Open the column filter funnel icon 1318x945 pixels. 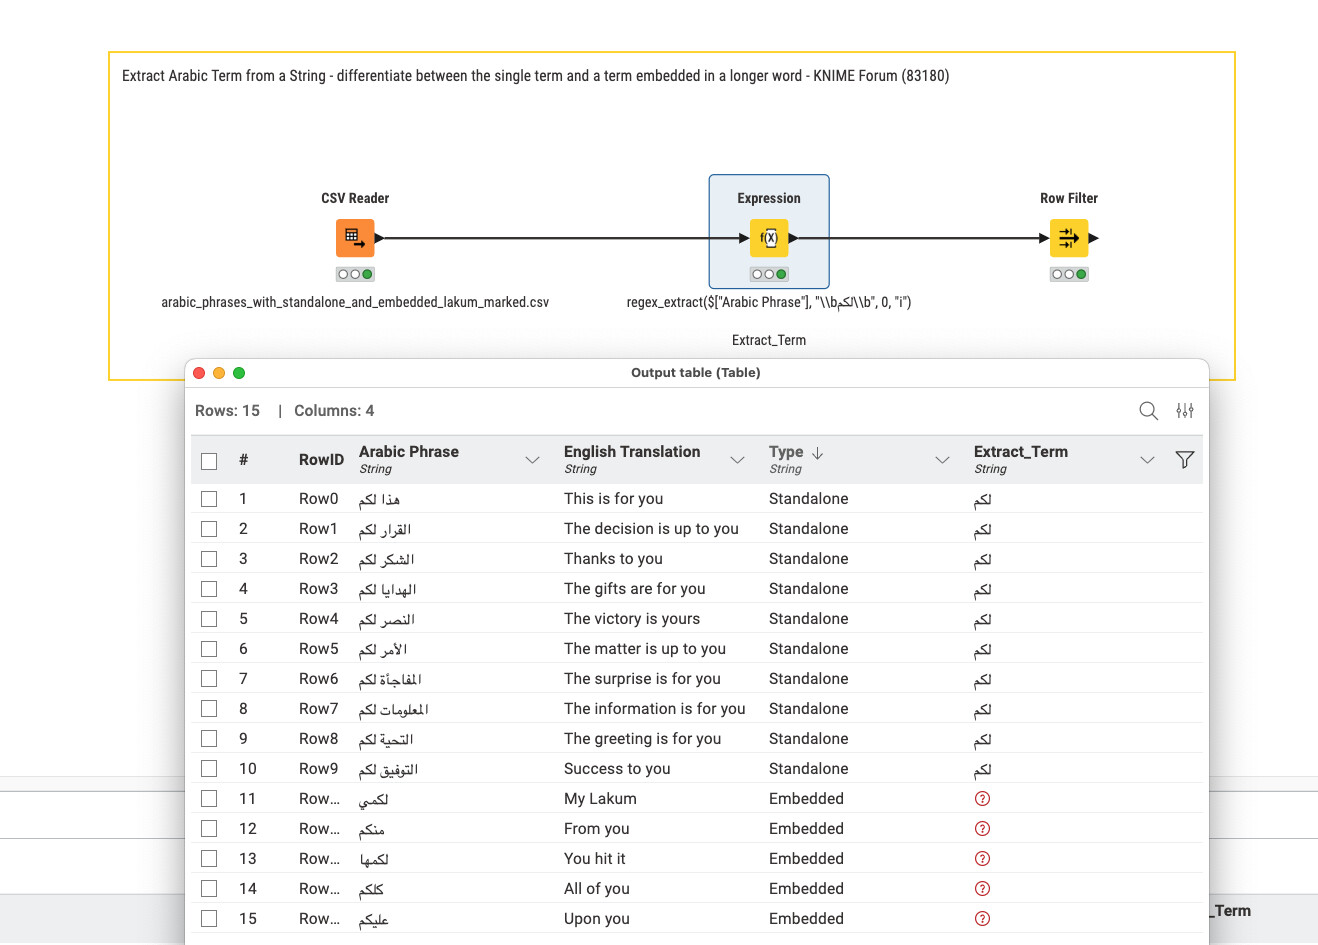click(x=1185, y=459)
